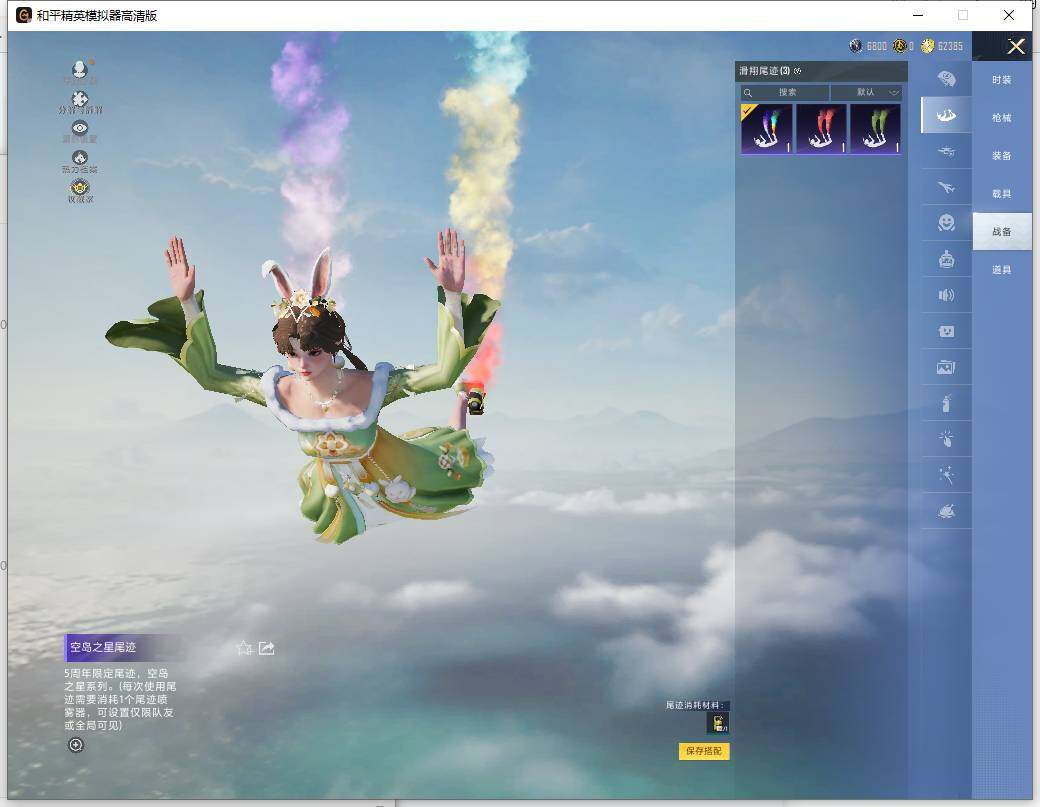Click the character portrait icon at top left

coord(80,68)
